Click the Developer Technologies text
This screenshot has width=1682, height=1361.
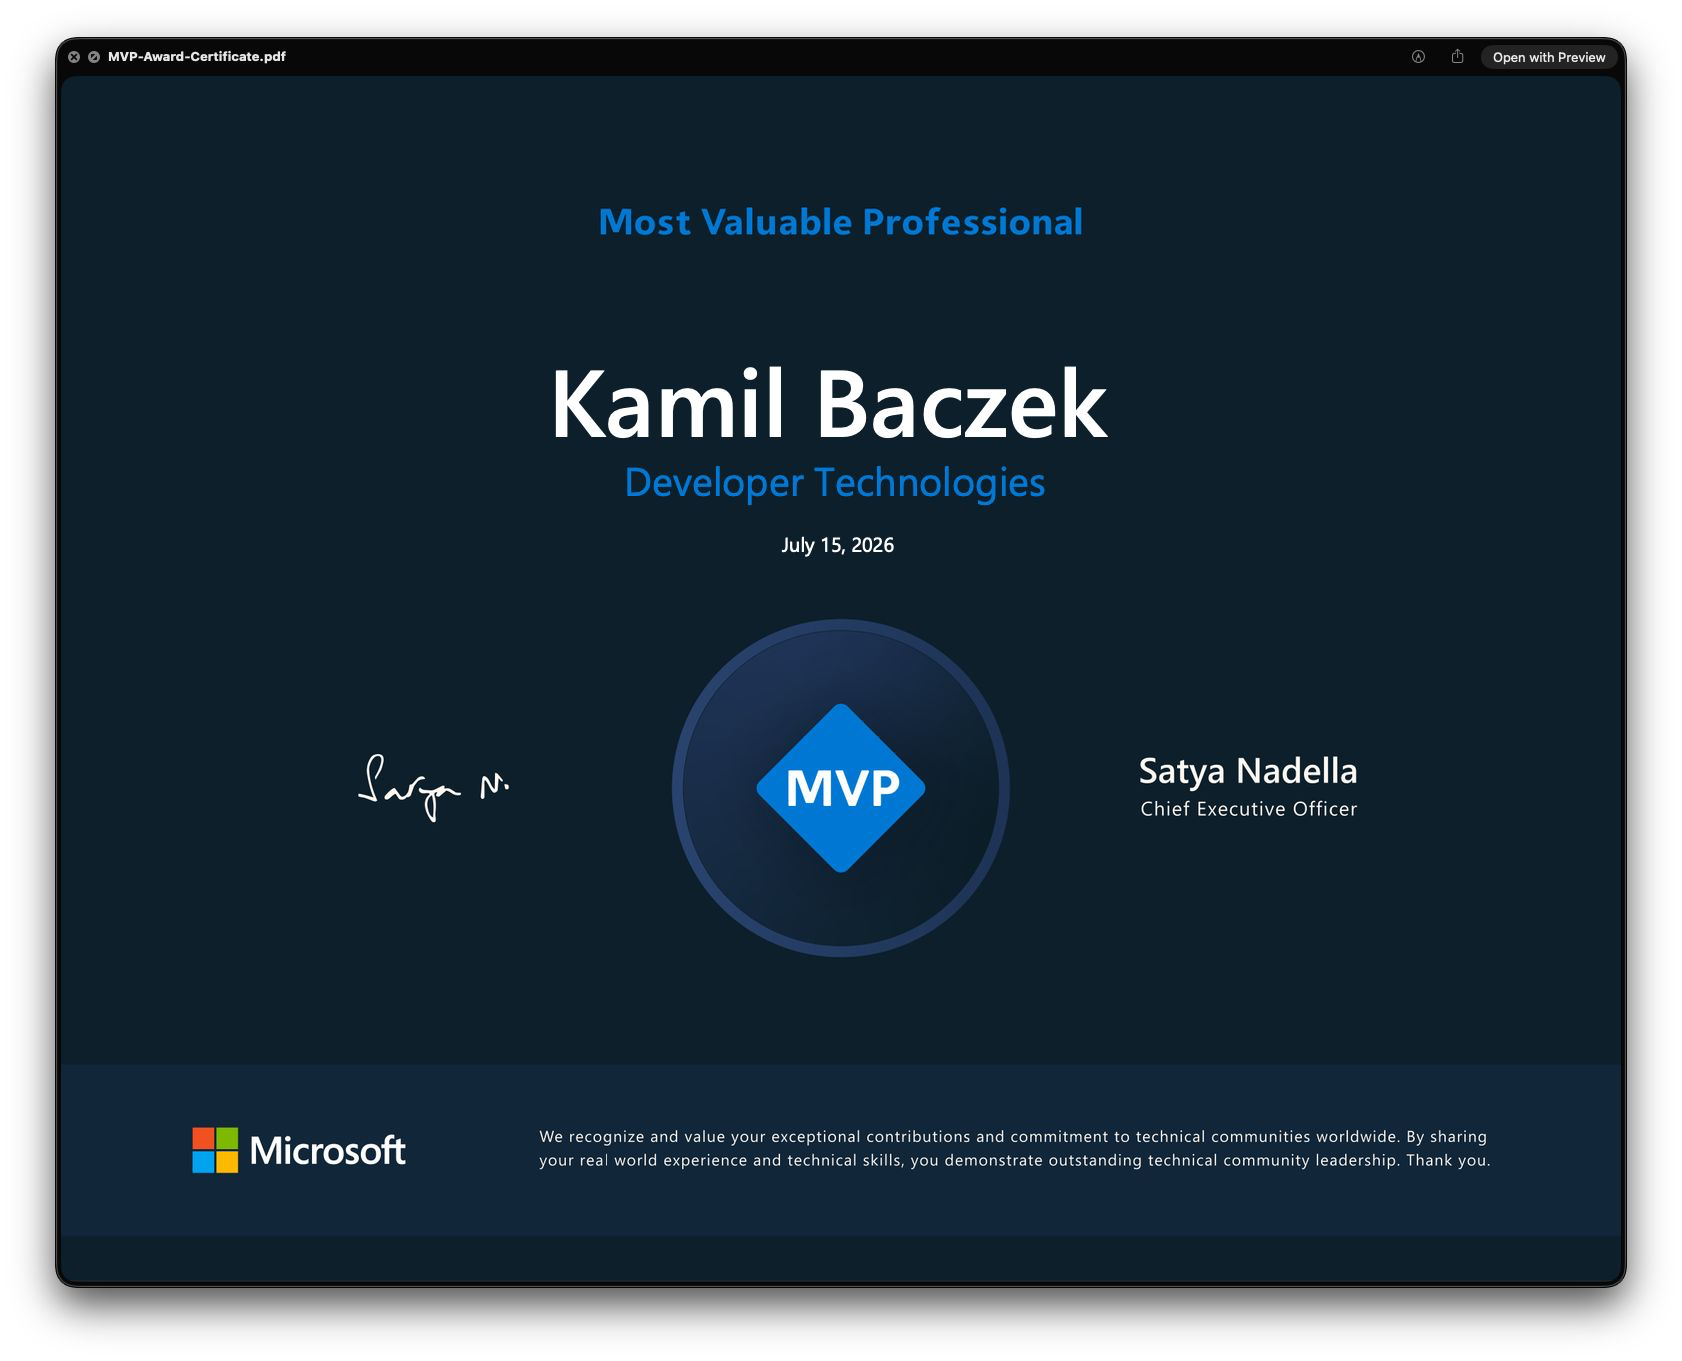835,483
